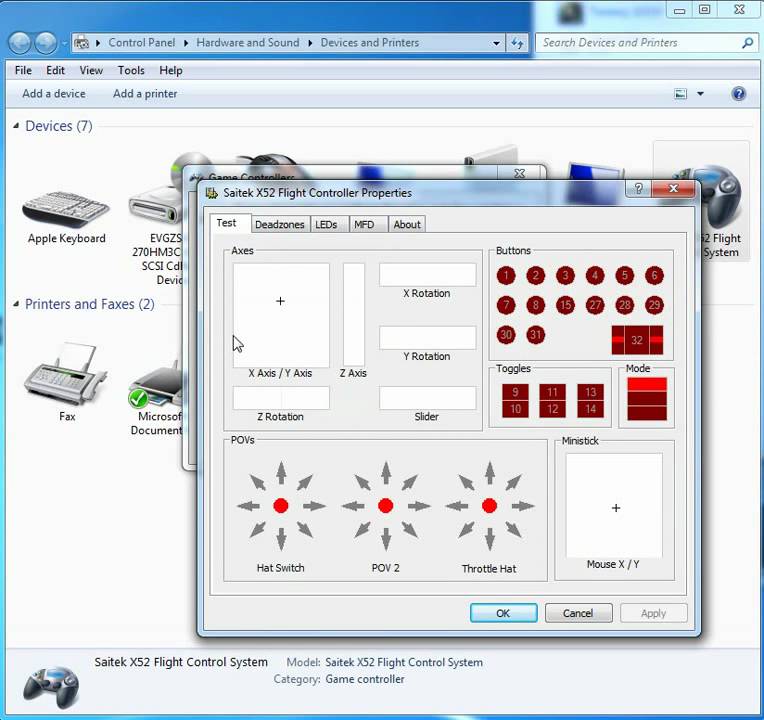Click the Hat Switch center red dot
This screenshot has width=764, height=720.
281,506
